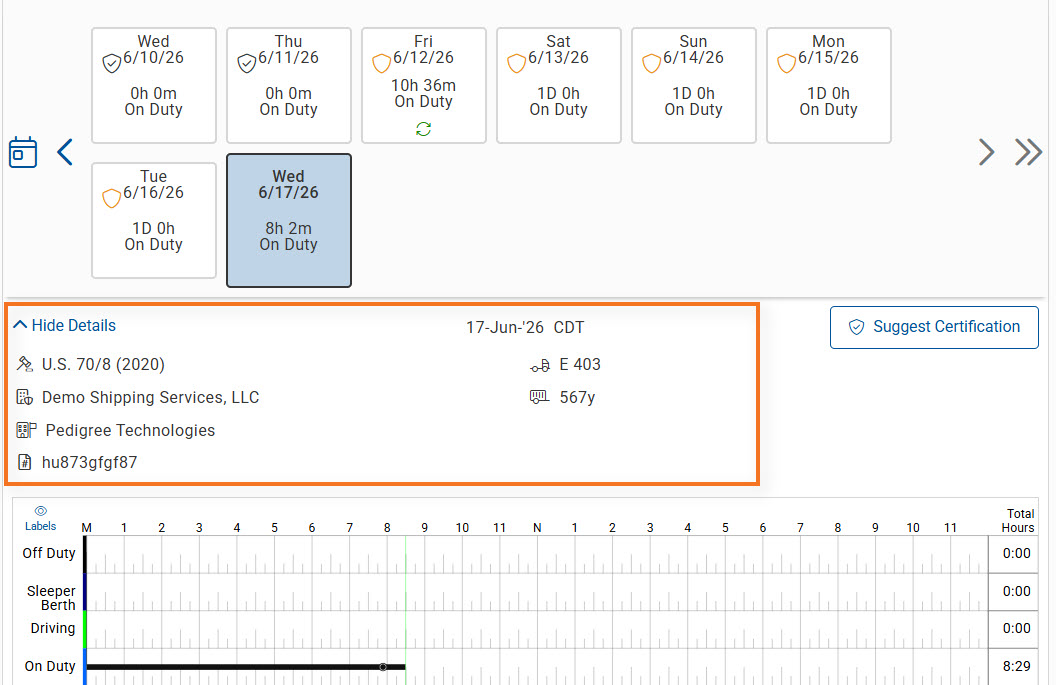Go to previous days with left chevron

coord(65,152)
